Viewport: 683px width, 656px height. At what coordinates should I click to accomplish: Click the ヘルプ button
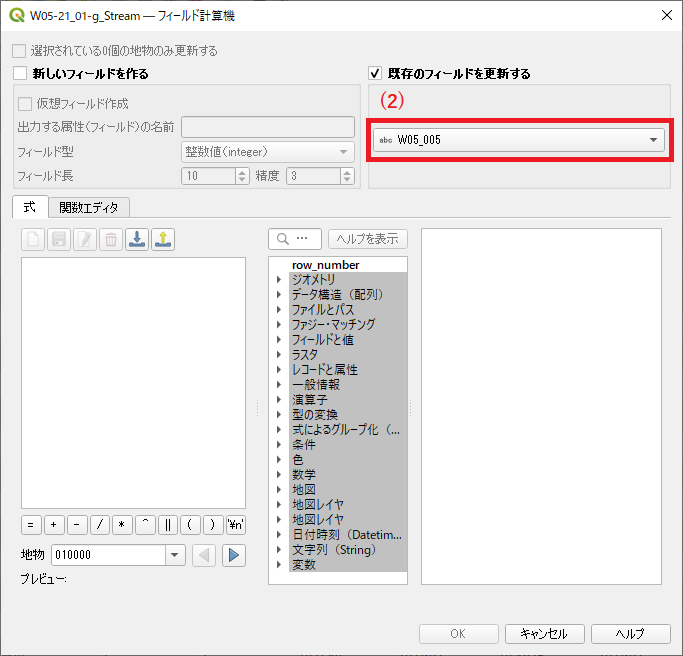pyautogui.click(x=630, y=634)
